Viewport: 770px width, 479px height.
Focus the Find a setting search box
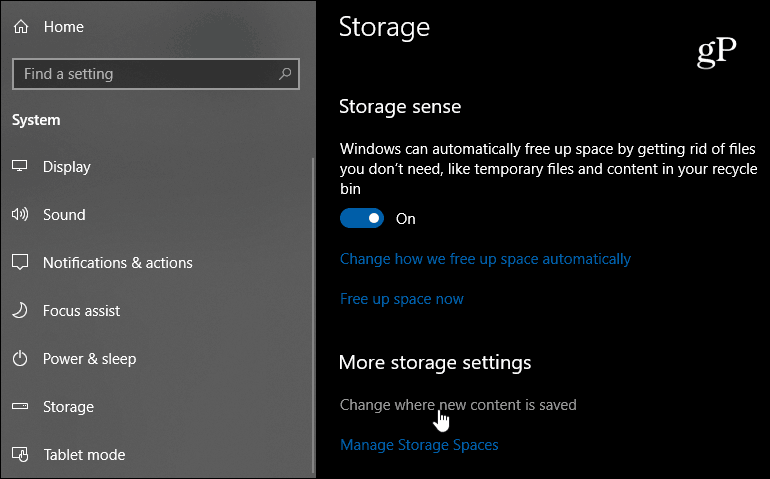[x=156, y=74]
